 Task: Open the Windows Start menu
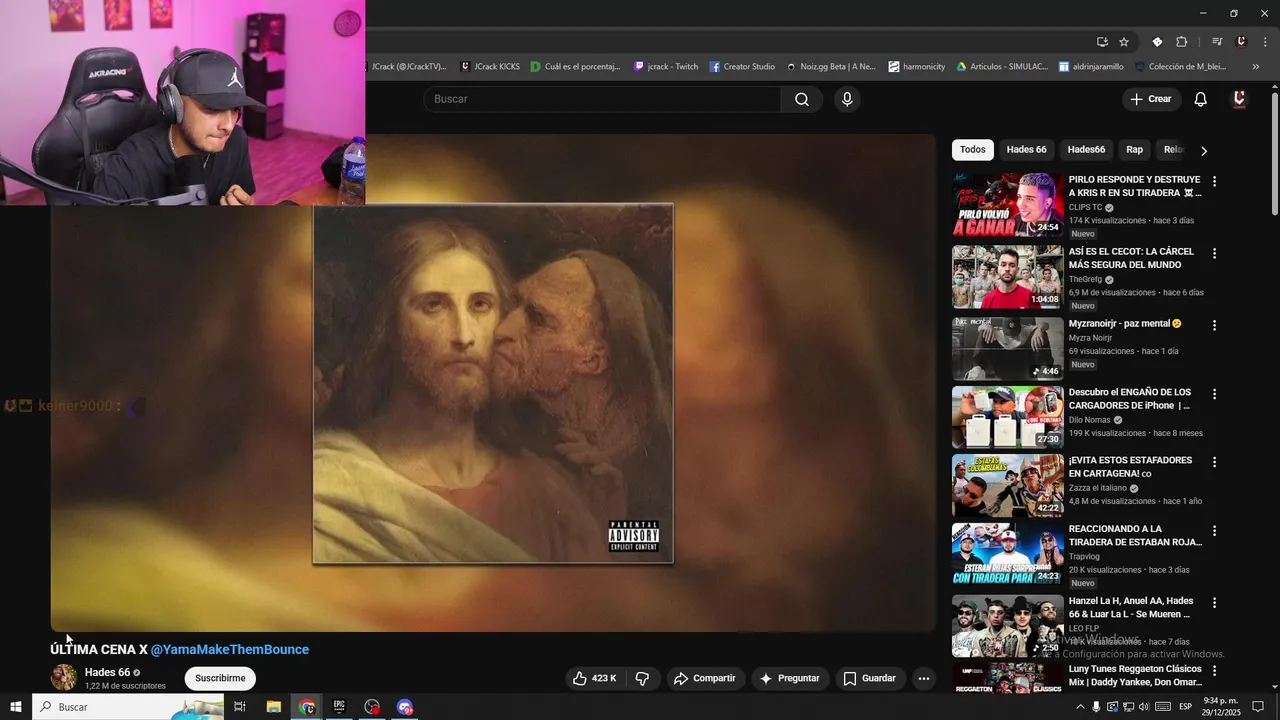click(x=15, y=707)
